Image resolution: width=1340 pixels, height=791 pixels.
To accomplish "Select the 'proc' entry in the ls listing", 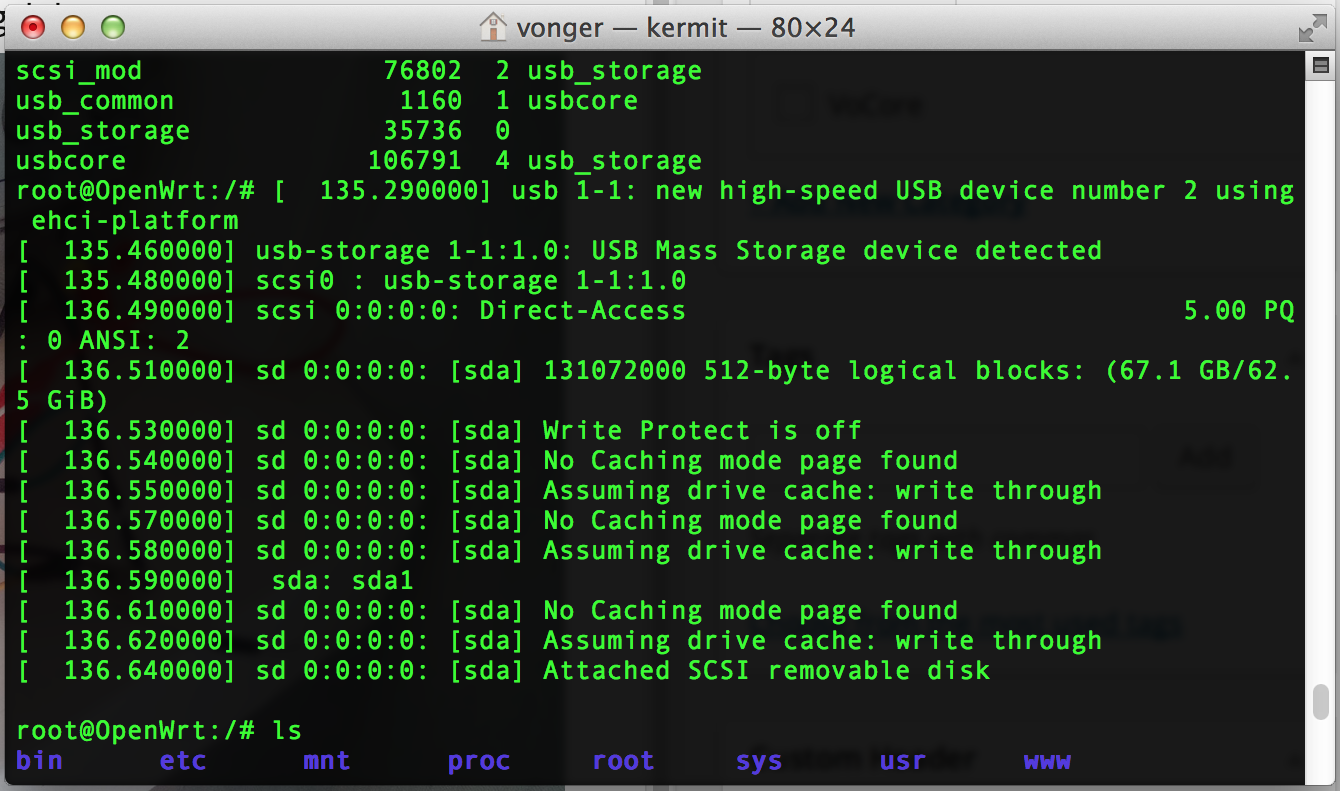I will pyautogui.click(x=479, y=760).
